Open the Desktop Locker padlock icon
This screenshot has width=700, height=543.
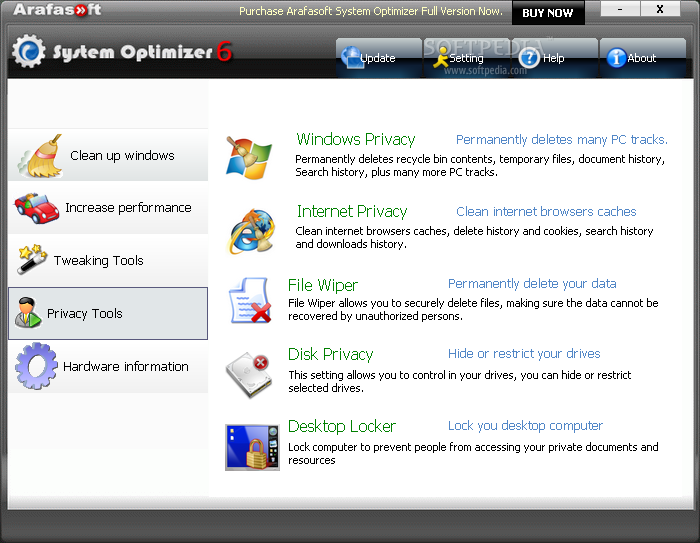click(252, 447)
